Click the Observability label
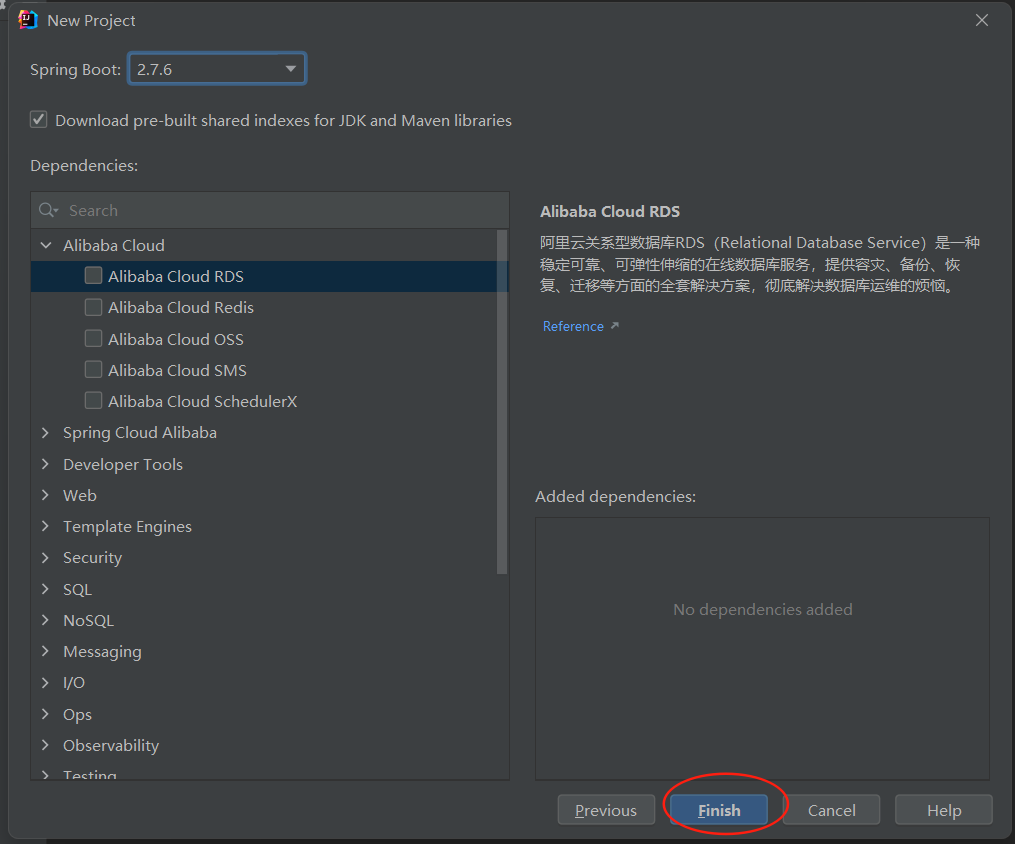 tap(111, 745)
